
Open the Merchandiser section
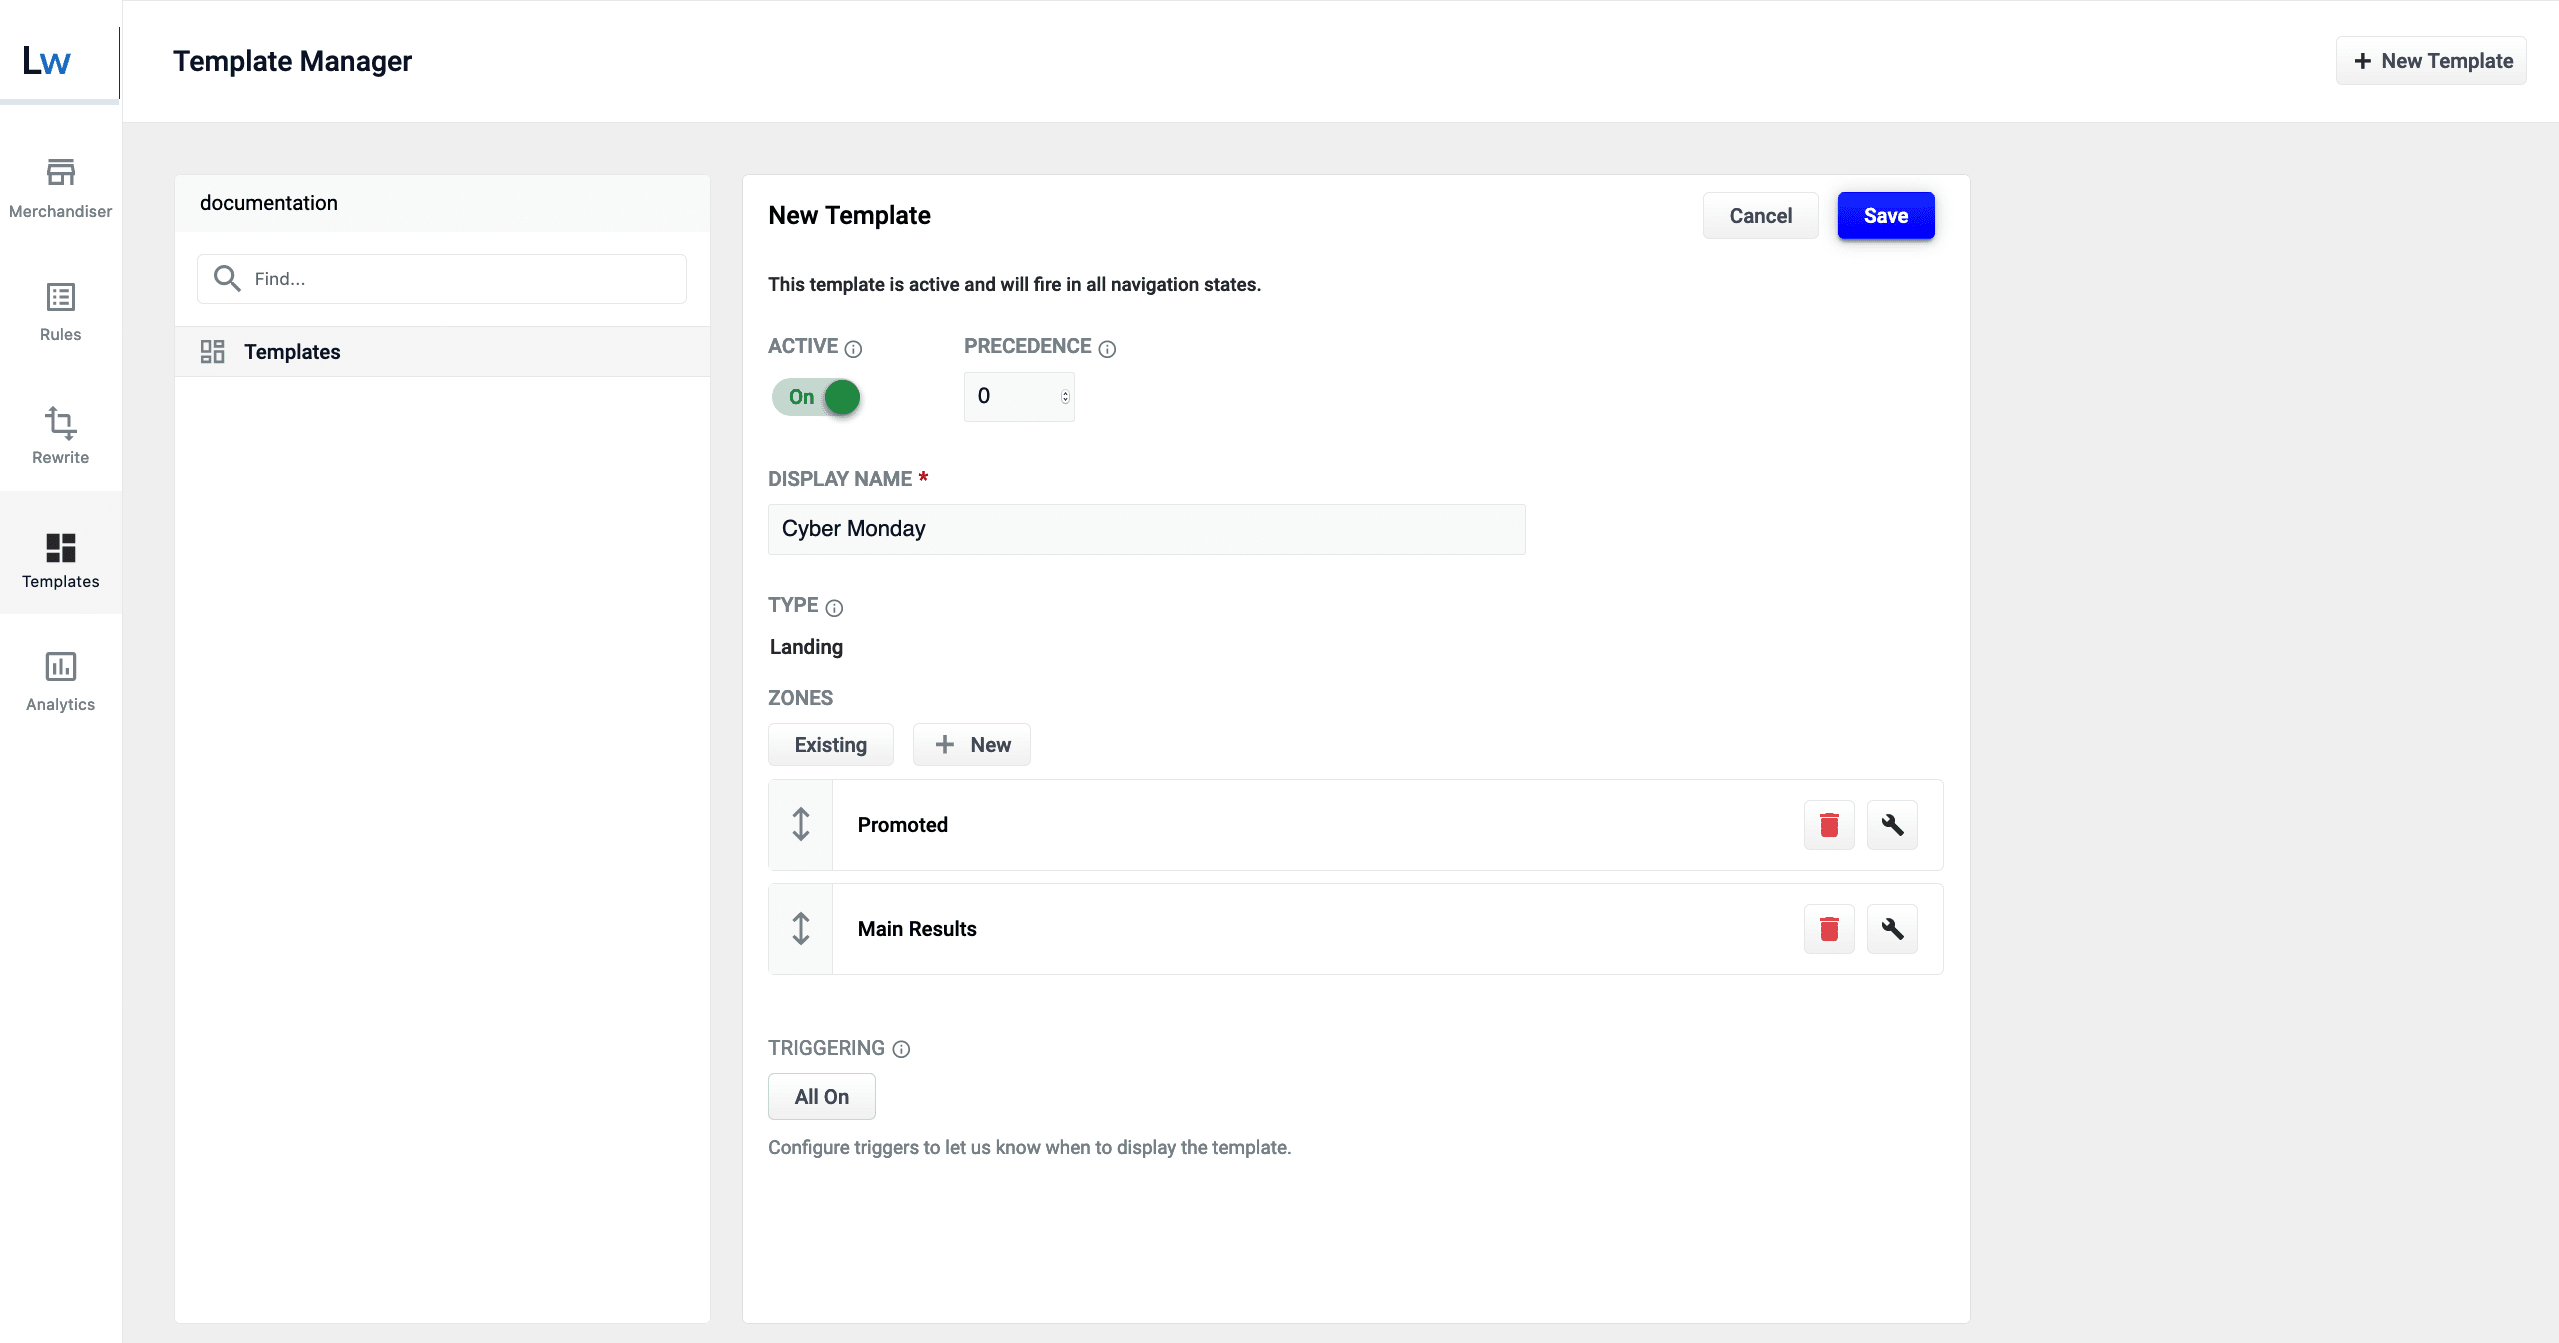(60, 187)
